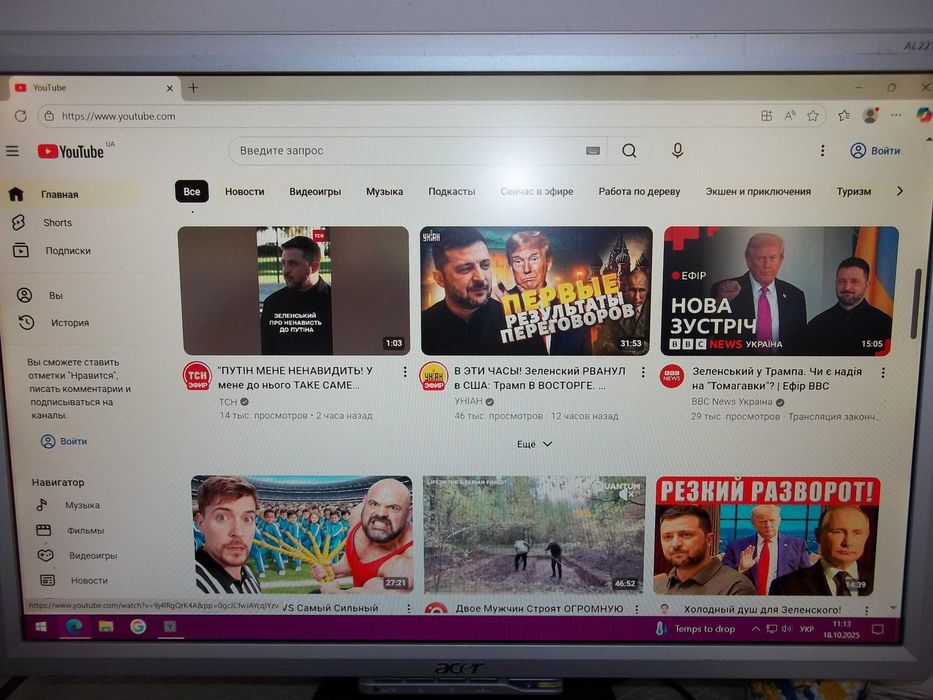933x700 pixels.
Task: Open the BBC News channel avatar
Action: pos(672,377)
